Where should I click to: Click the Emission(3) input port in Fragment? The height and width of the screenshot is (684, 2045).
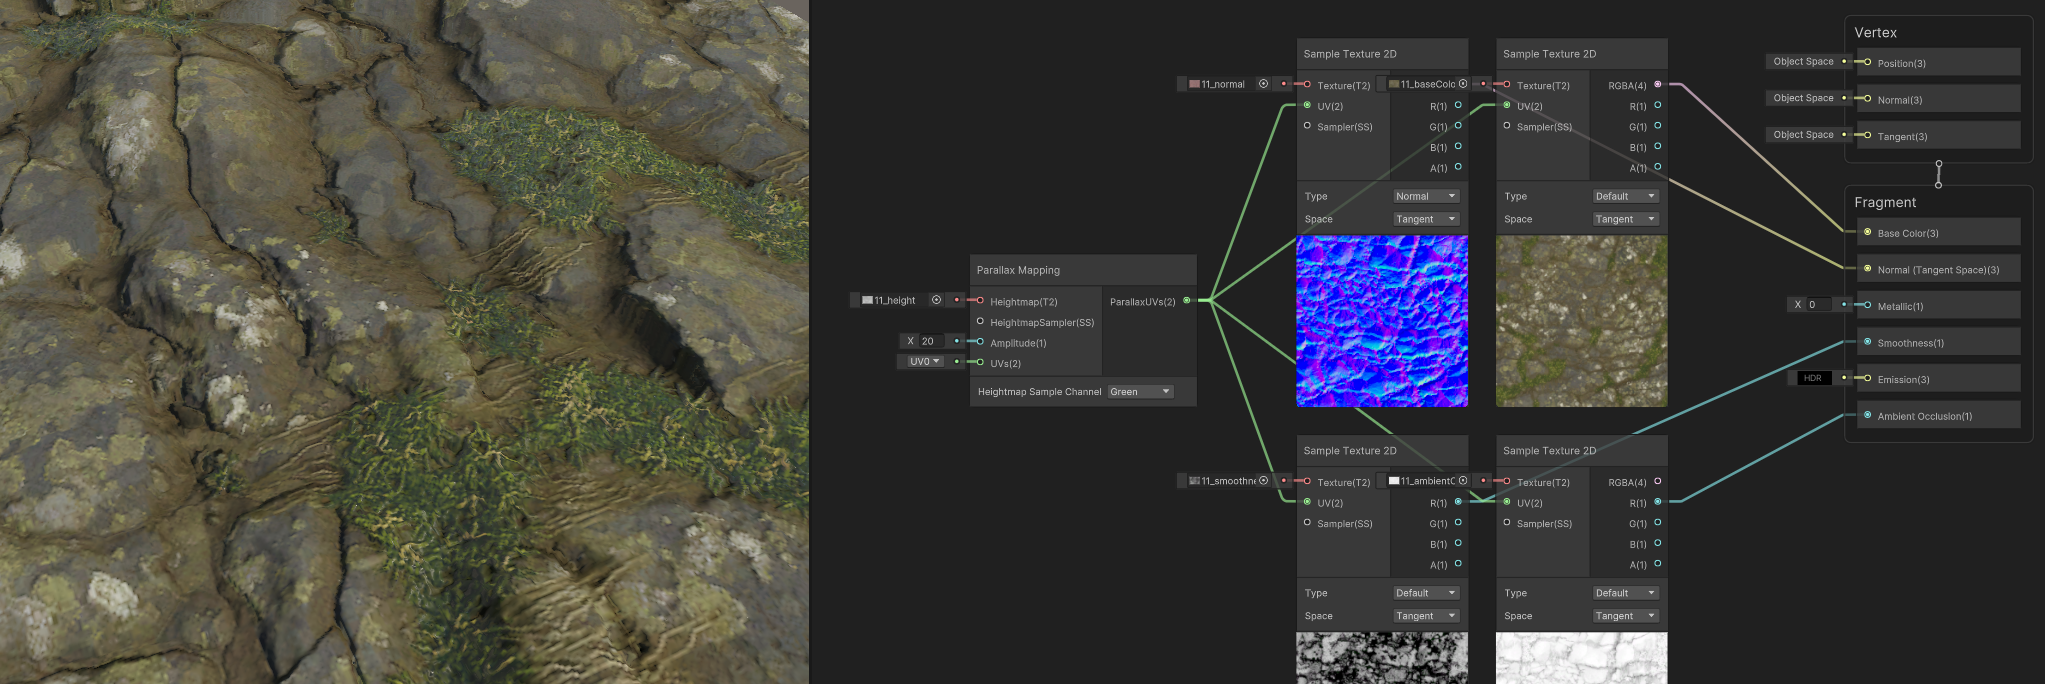(x=1867, y=378)
